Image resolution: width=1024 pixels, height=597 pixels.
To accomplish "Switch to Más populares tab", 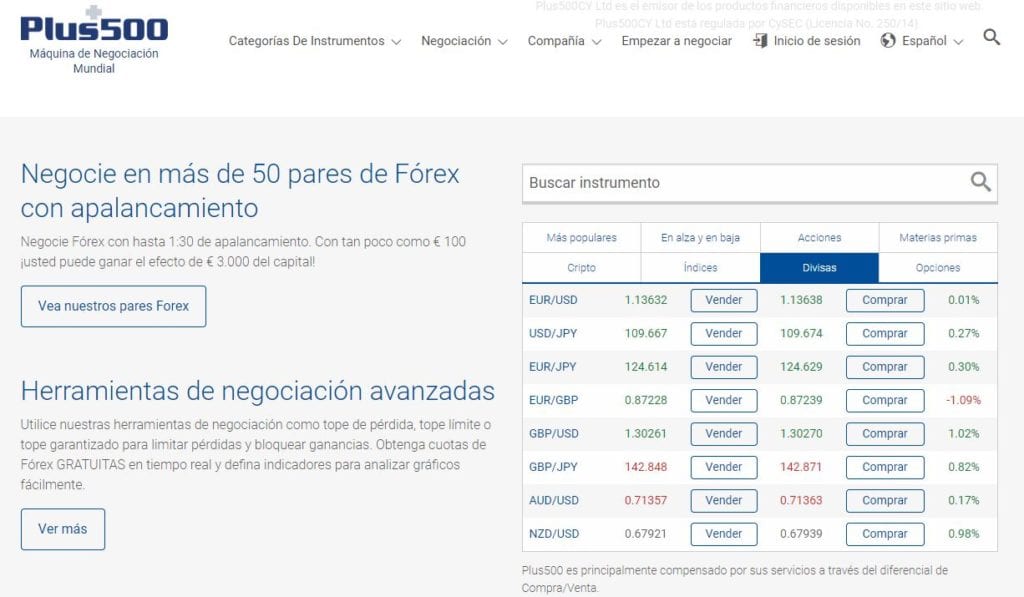I will tap(581, 238).
